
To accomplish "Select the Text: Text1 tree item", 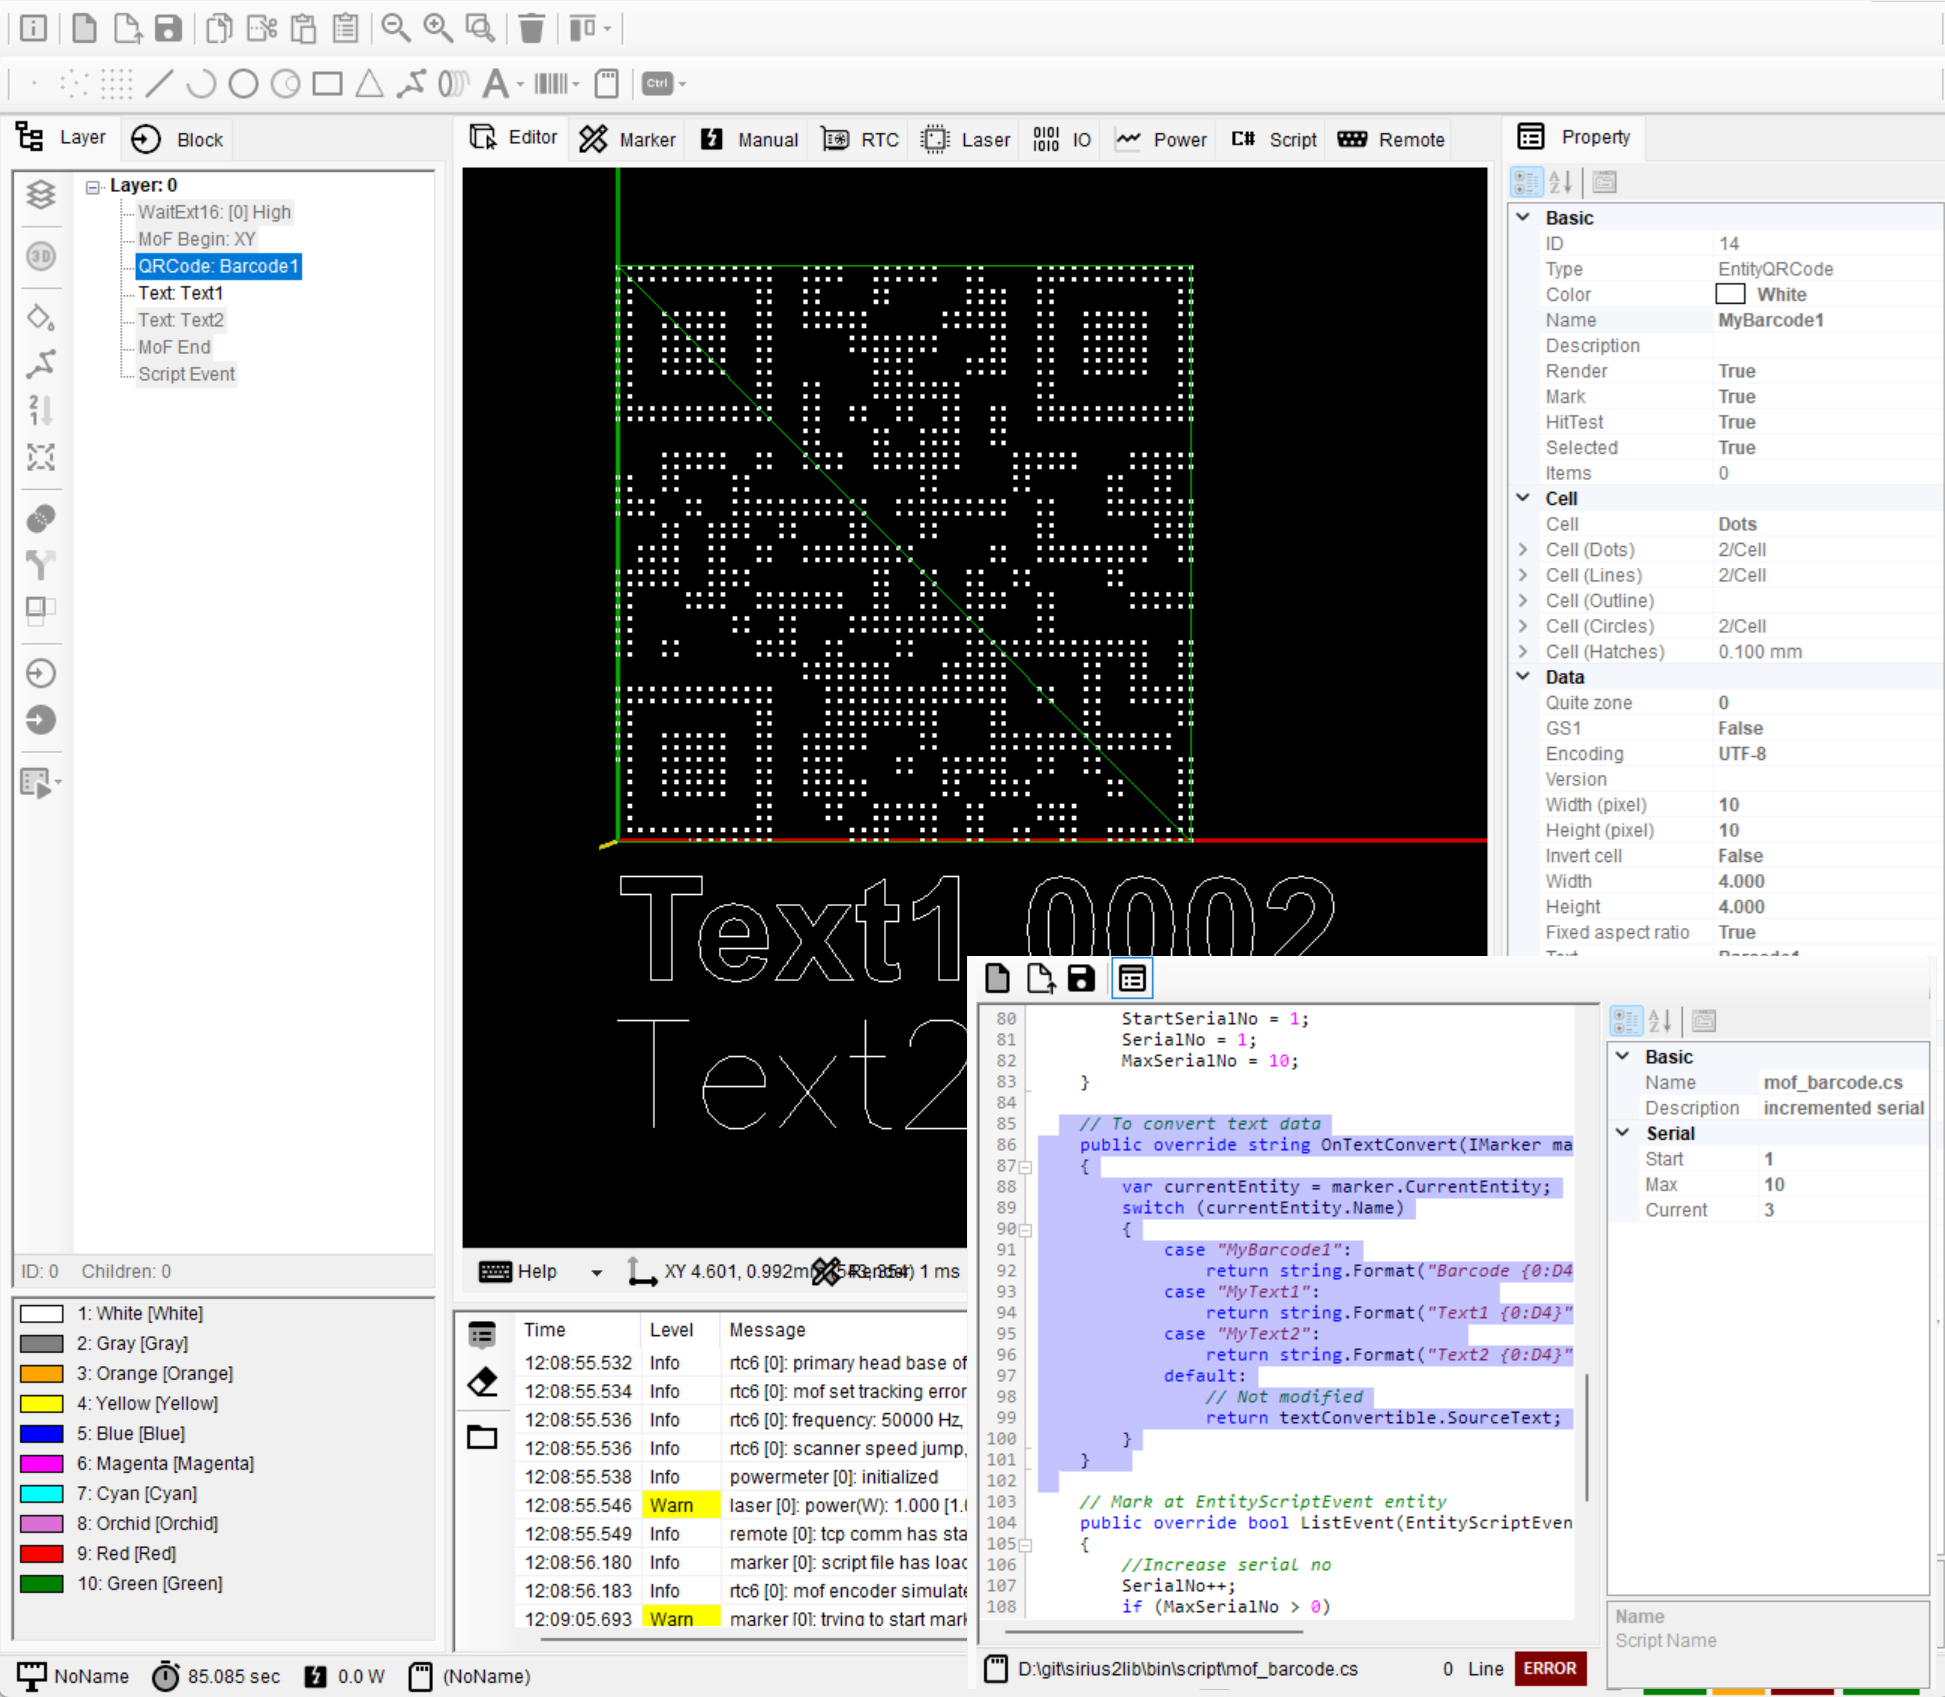I will pos(180,293).
